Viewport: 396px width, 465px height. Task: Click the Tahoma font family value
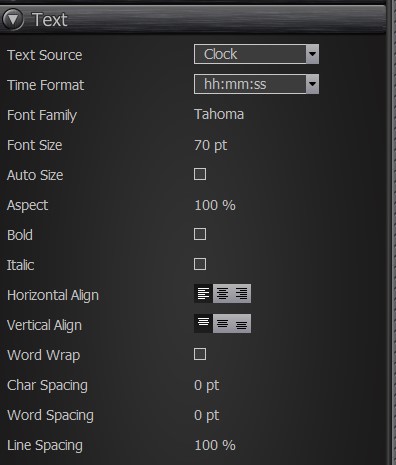[x=219, y=114]
